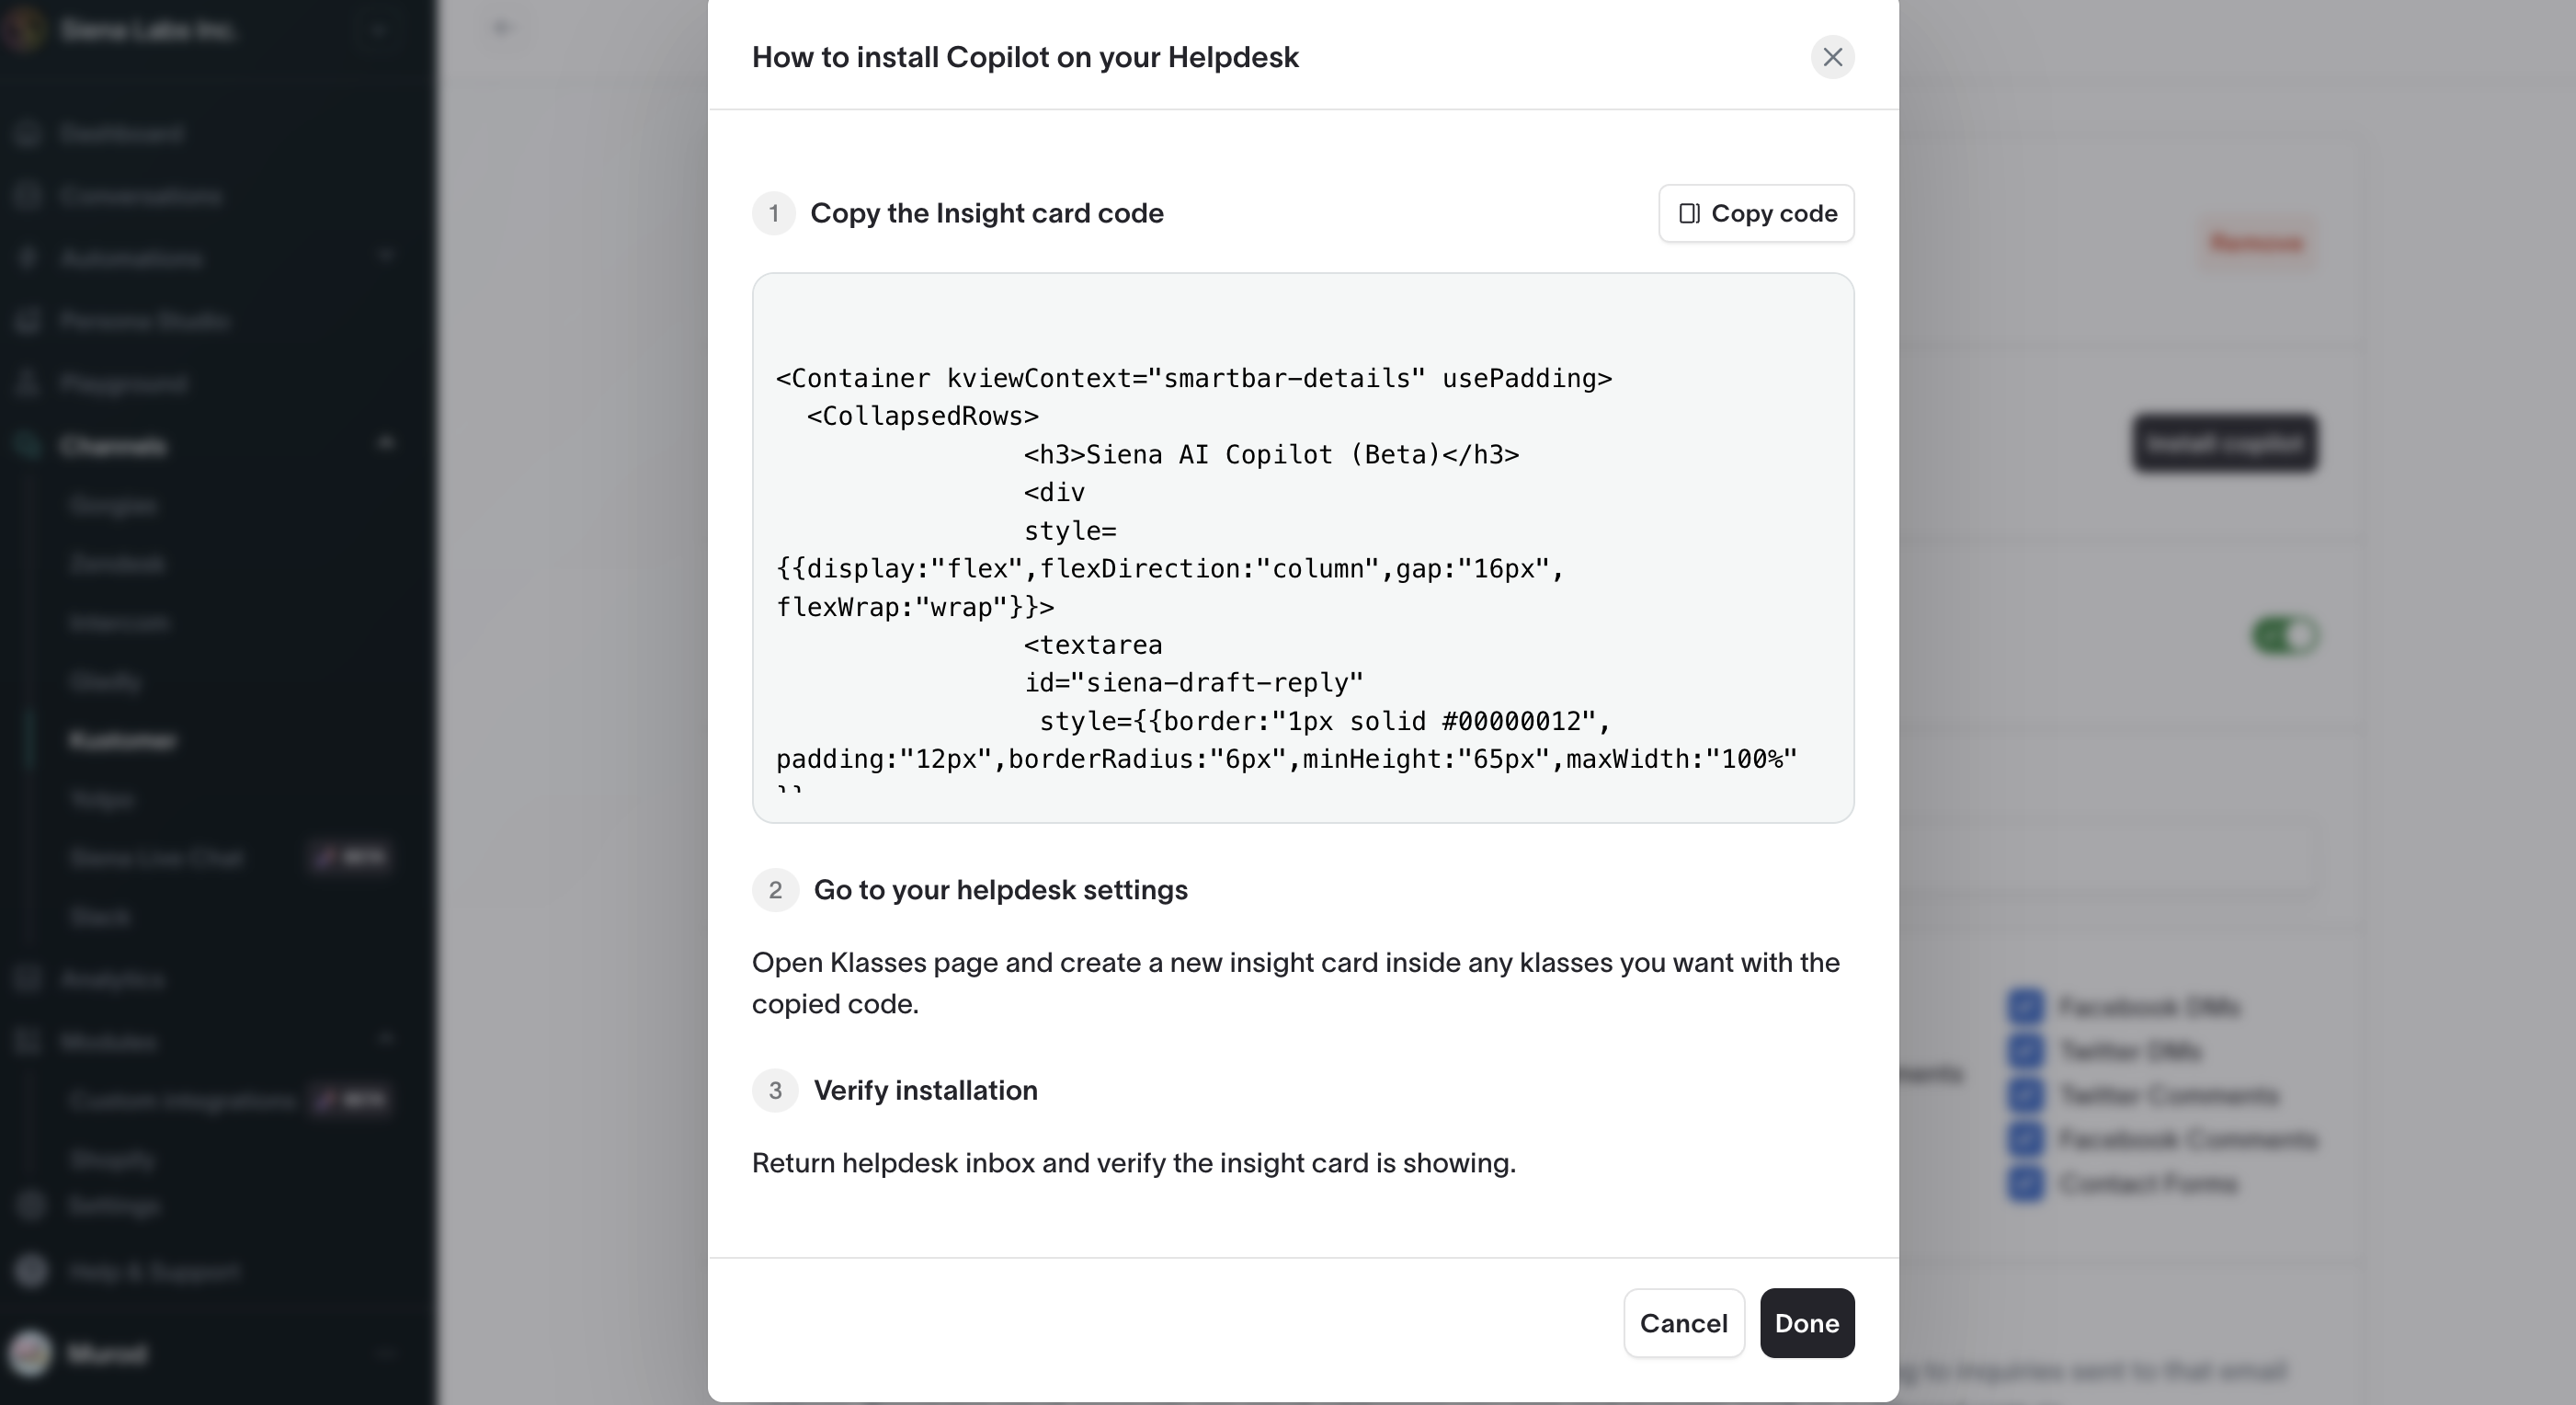Click the dialog title 'How to install Copilot on your Helpdesk'
Image resolution: width=2576 pixels, height=1405 pixels.
[x=1025, y=57]
